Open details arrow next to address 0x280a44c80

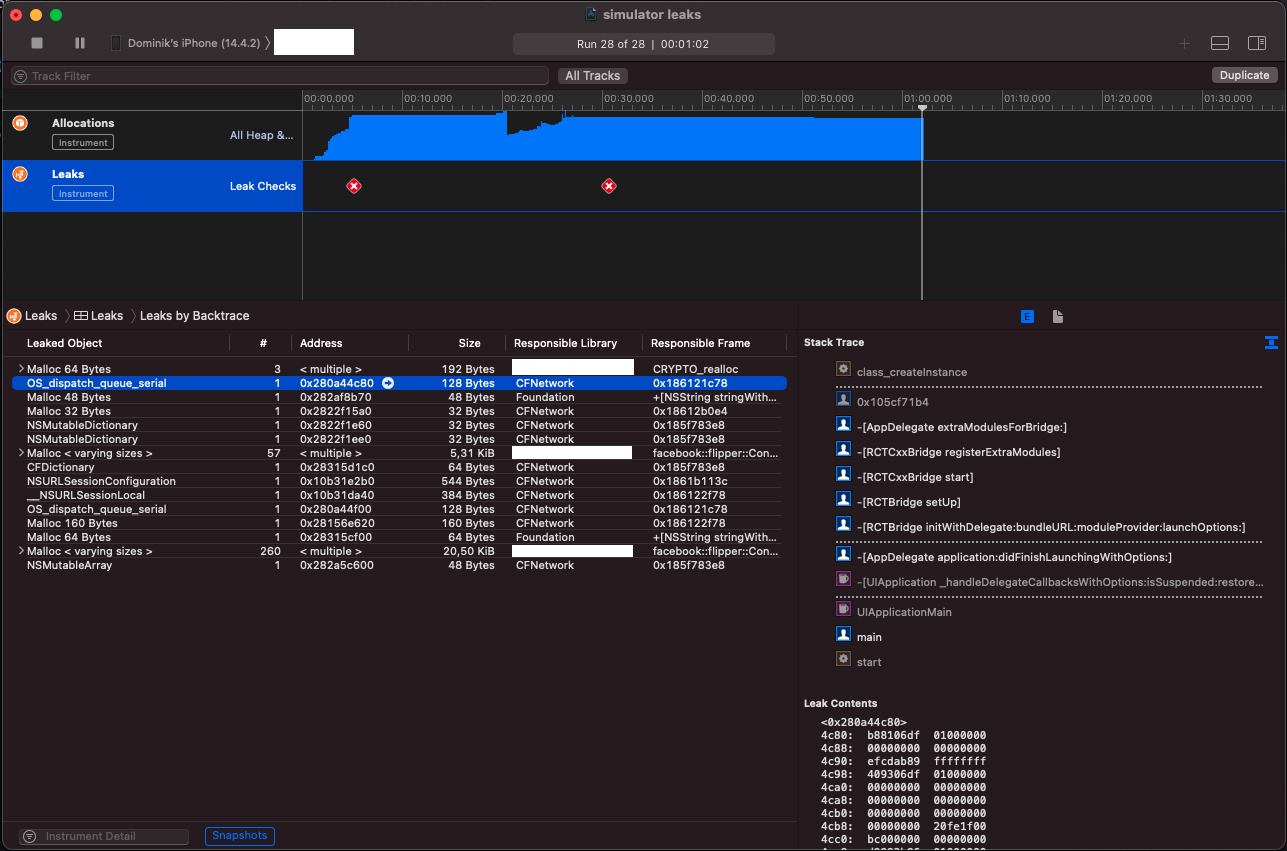(x=388, y=382)
